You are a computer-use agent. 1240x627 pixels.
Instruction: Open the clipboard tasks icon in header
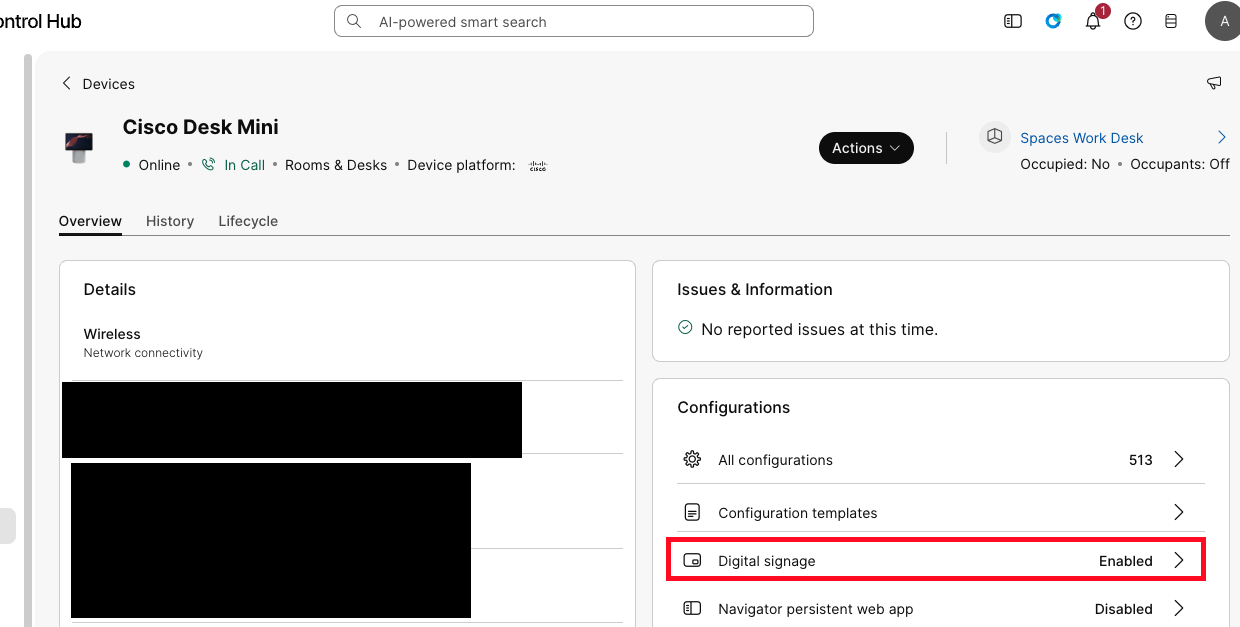click(1171, 21)
